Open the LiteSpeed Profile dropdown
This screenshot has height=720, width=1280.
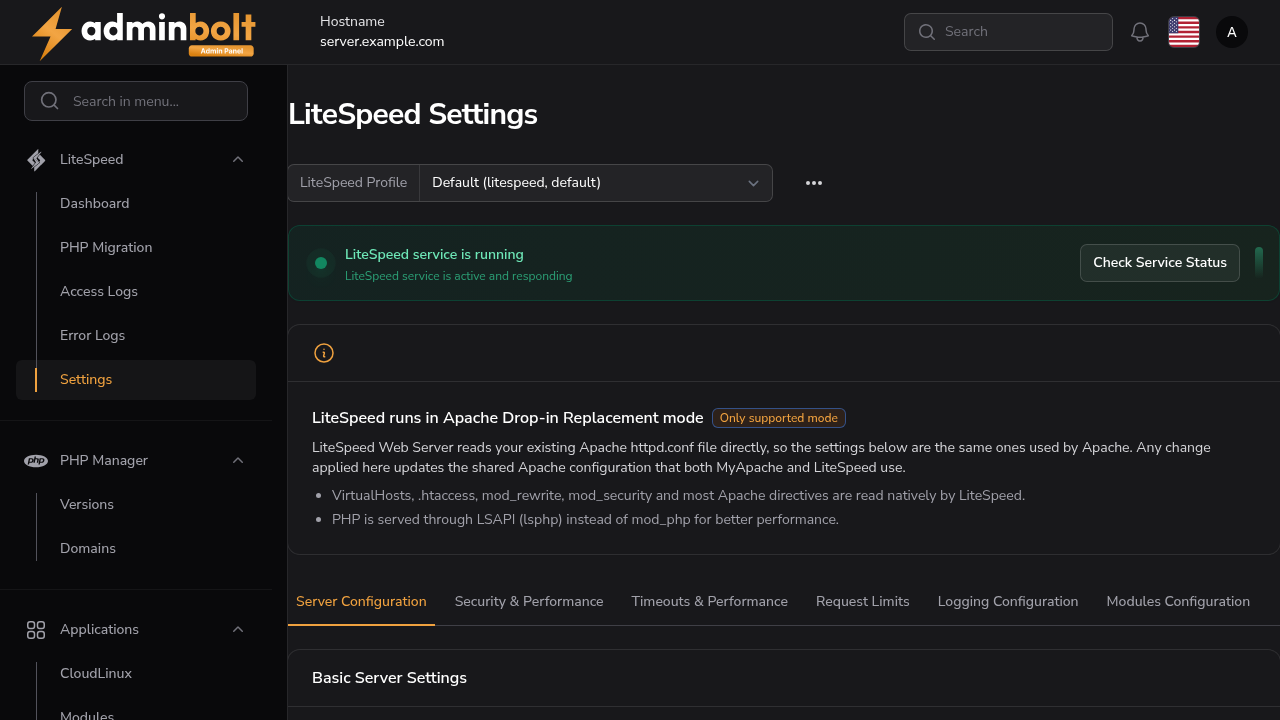[596, 183]
